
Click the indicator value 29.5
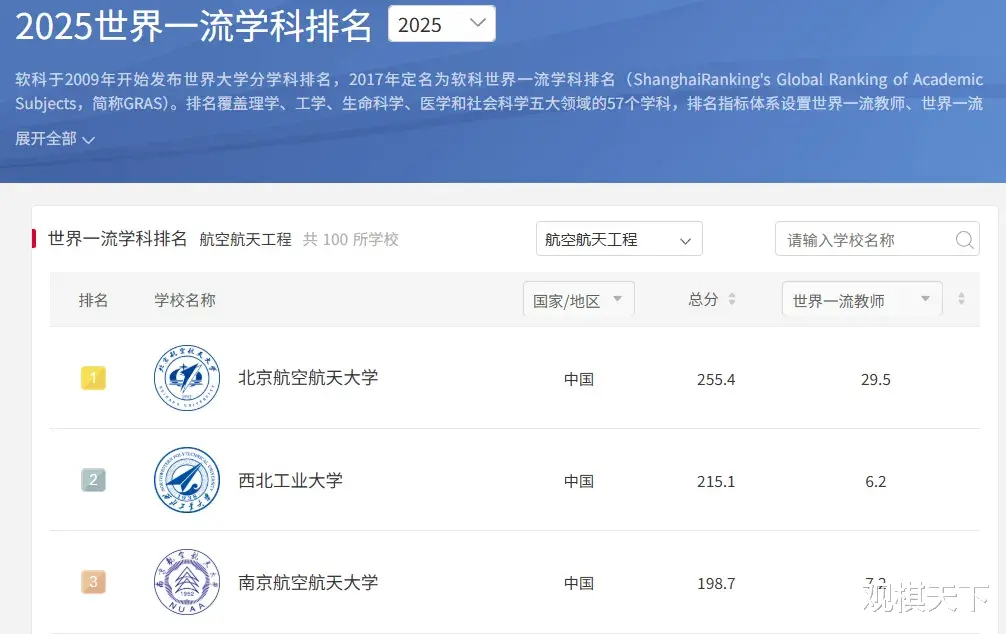876,379
